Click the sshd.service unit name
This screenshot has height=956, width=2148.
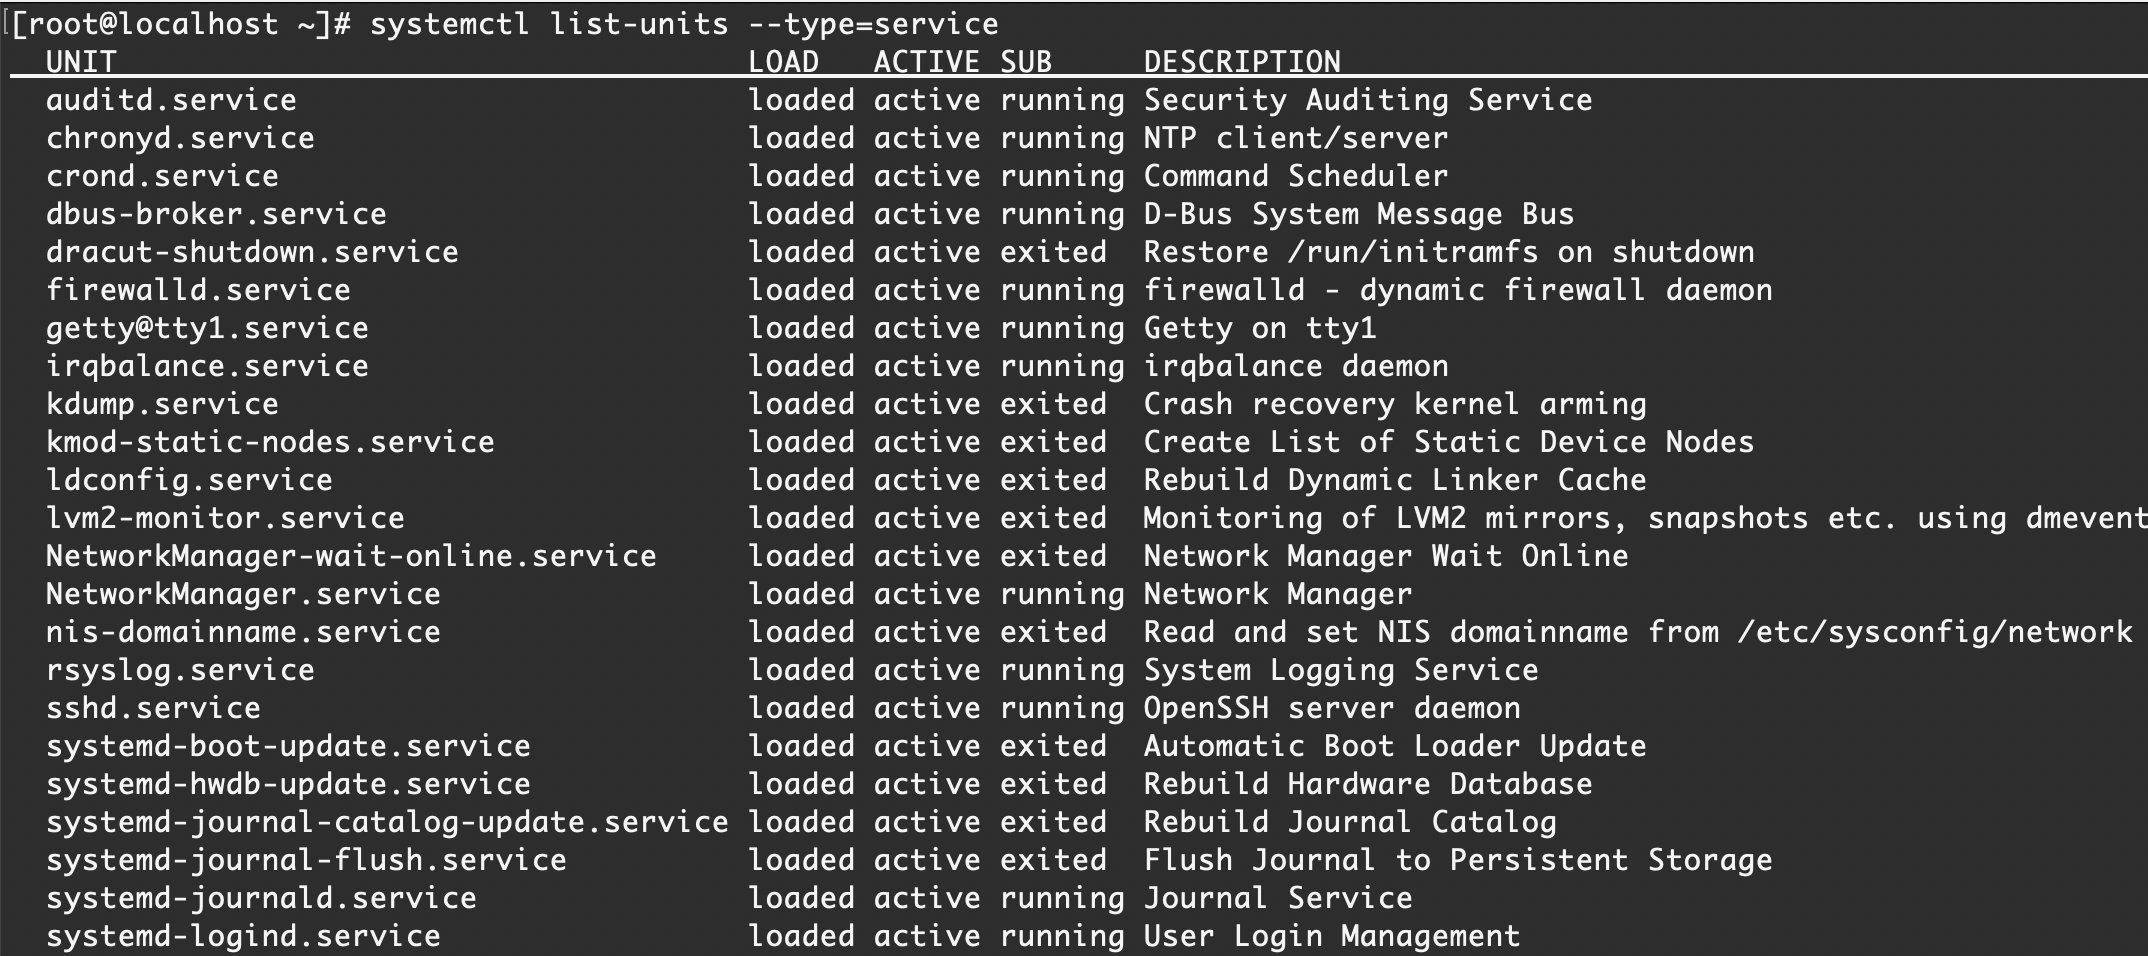click(x=153, y=708)
